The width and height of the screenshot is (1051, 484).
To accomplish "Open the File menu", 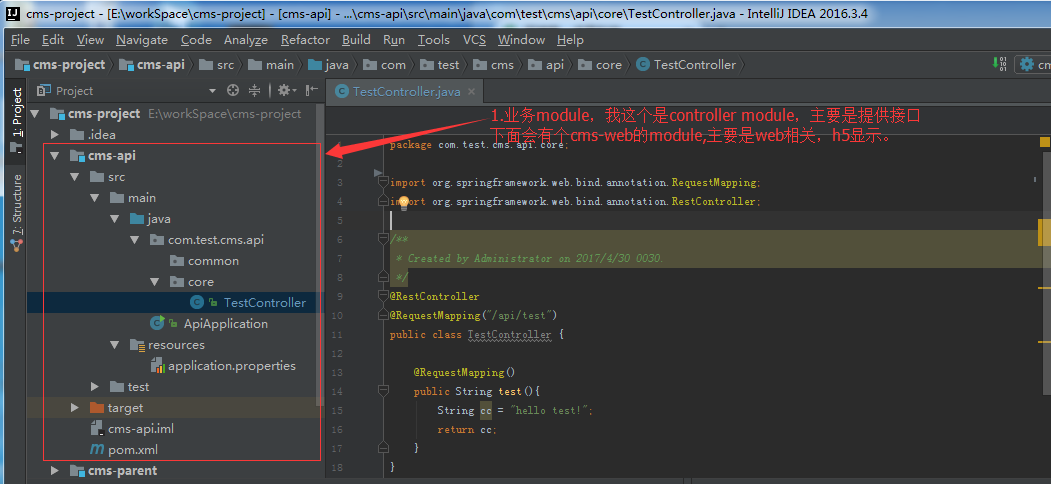I will [20, 40].
